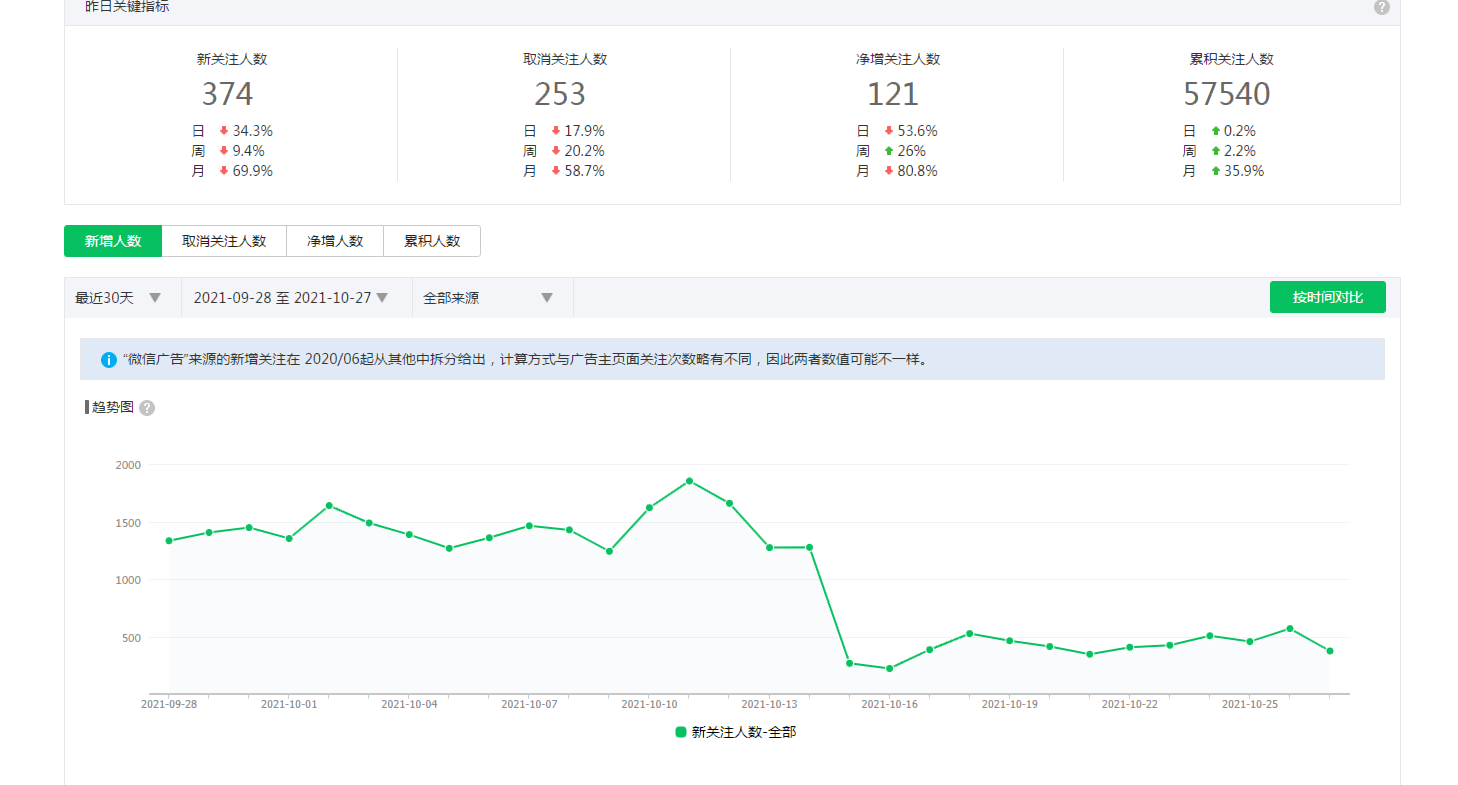The width and height of the screenshot is (1458, 785).
Task: Switch to the 净增人数 tab
Action: pos(335,241)
